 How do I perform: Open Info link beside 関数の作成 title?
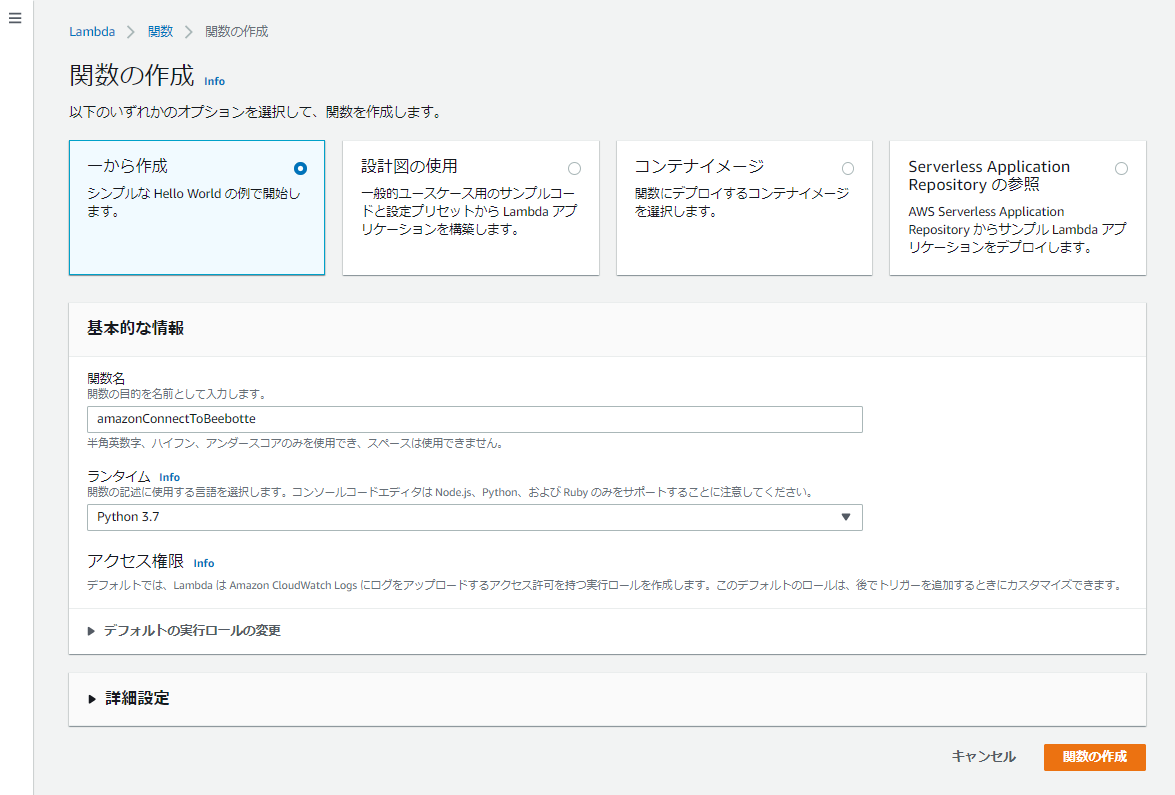(x=214, y=81)
